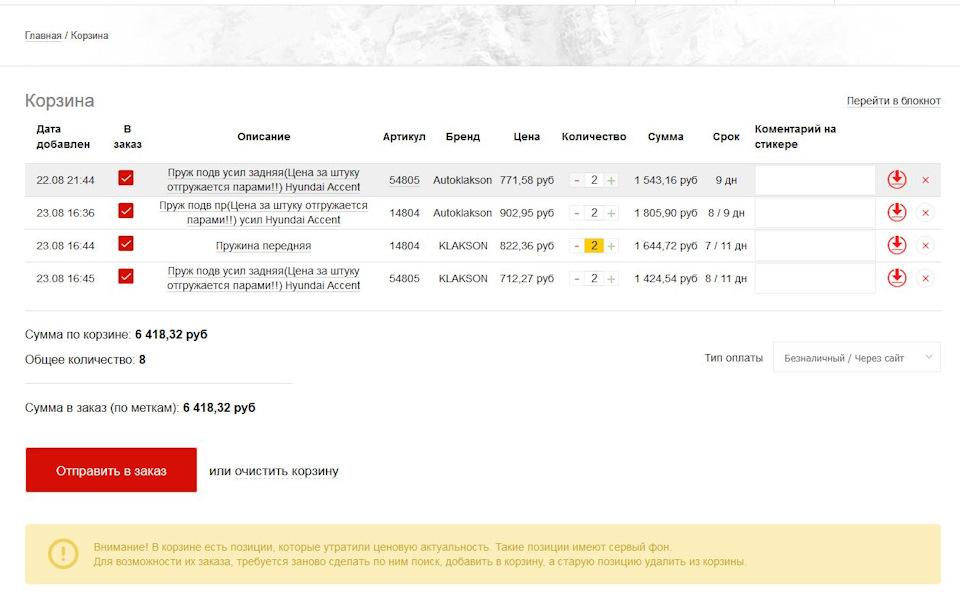Viewport: 960px width, 595px height.
Task: Click Отправить в заказ button
Action: 111,470
